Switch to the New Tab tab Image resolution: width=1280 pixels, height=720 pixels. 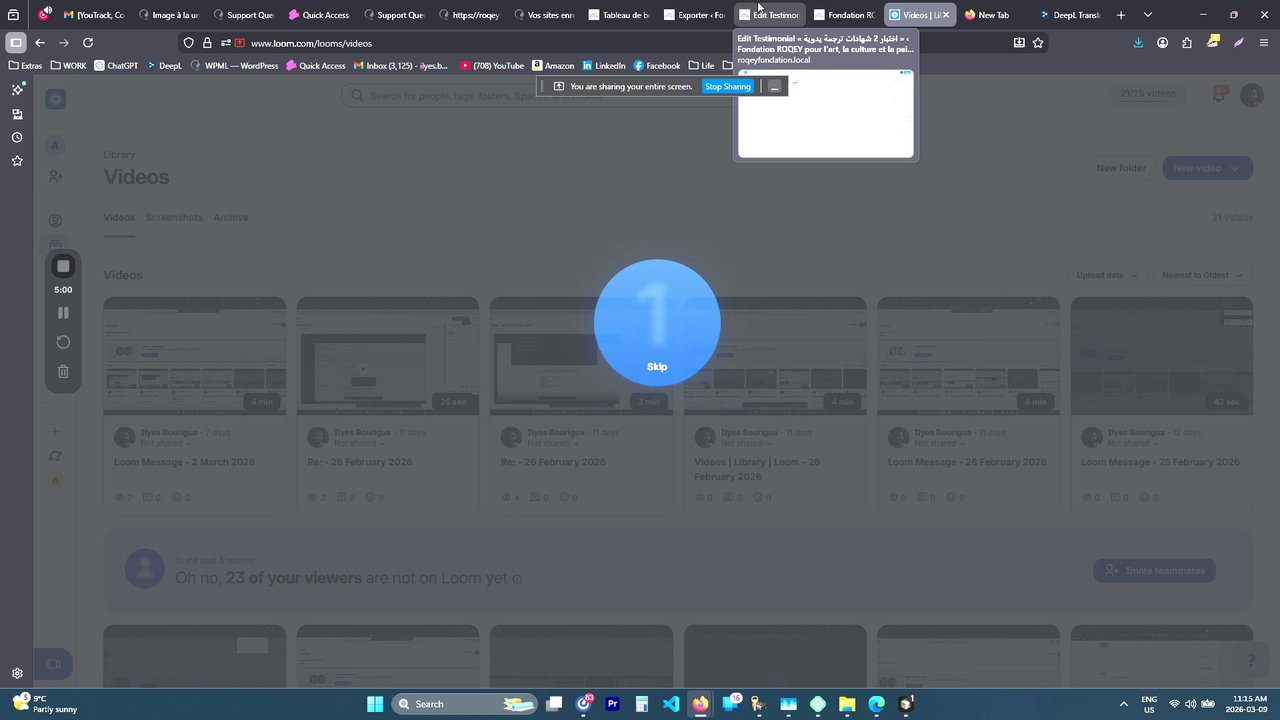point(993,15)
